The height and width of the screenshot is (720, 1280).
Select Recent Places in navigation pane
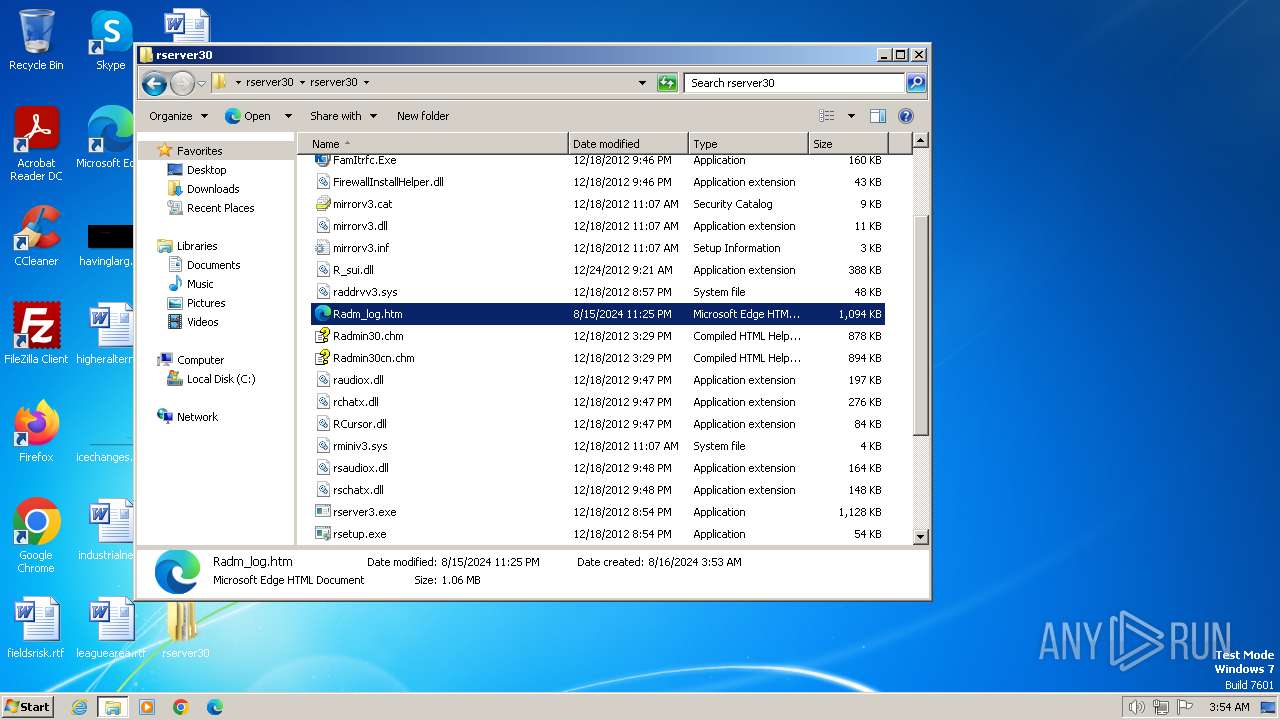click(220, 208)
